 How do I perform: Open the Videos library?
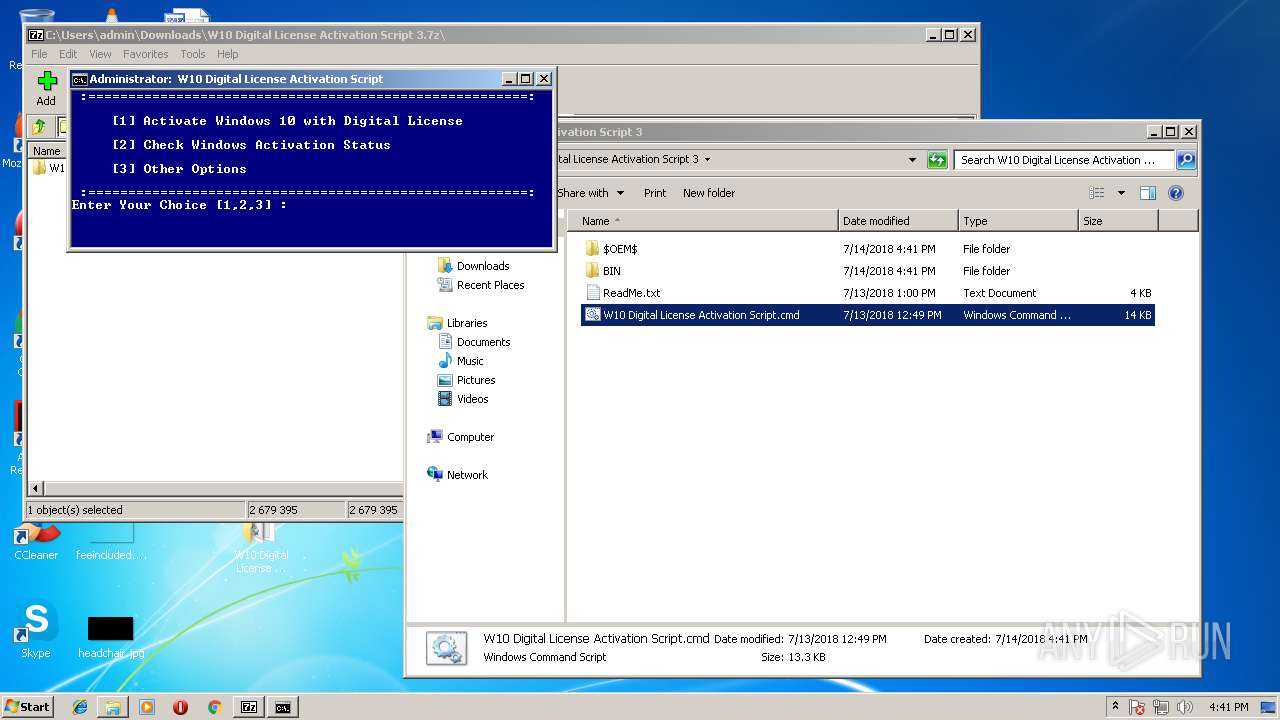(x=472, y=399)
